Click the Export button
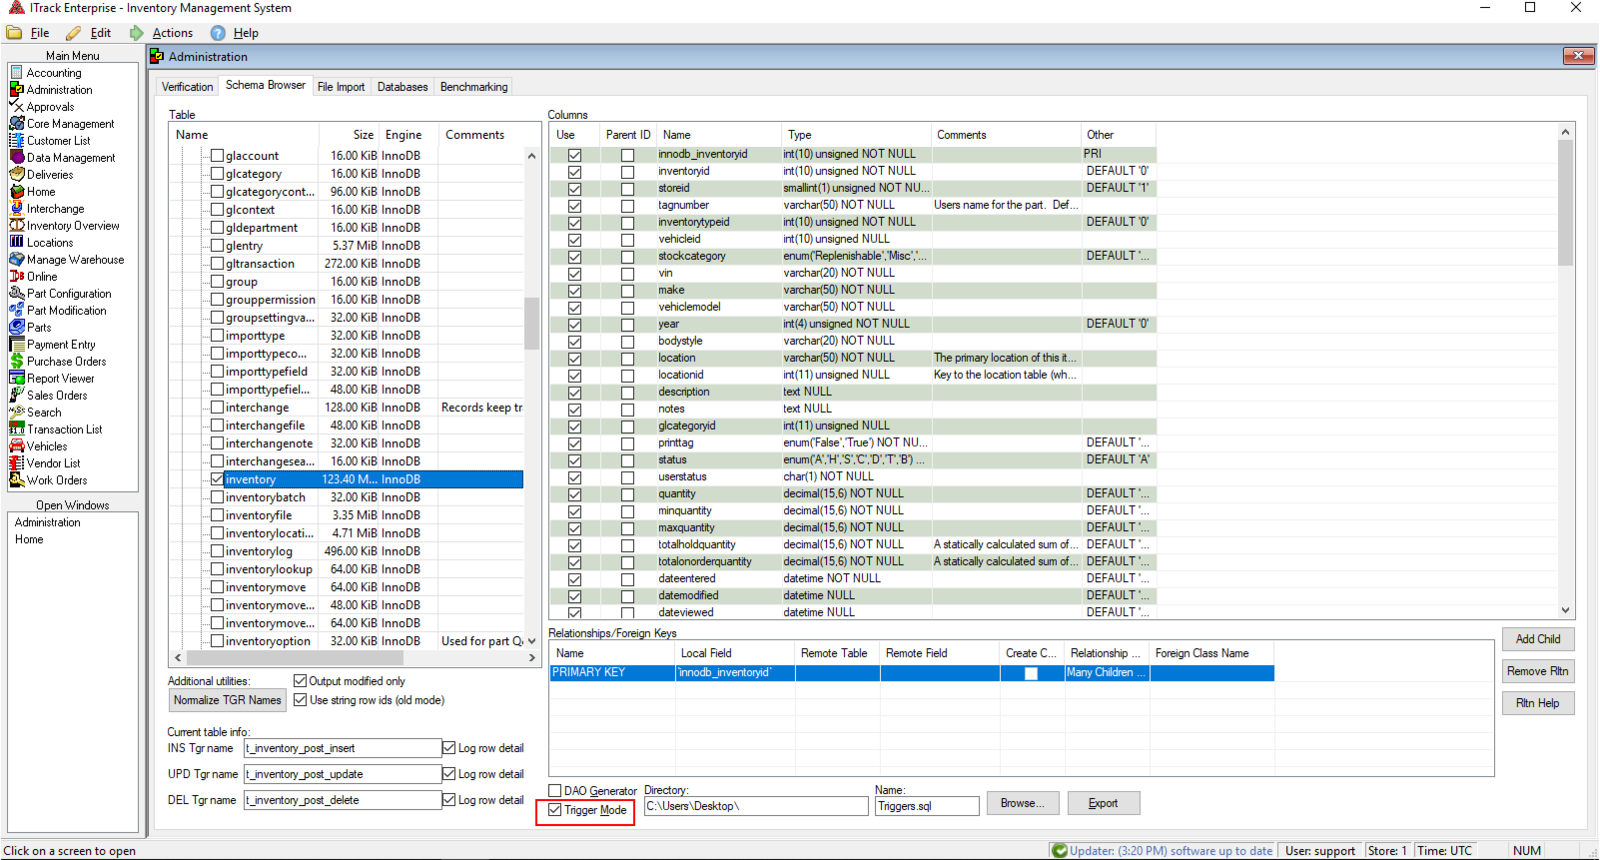The height and width of the screenshot is (860, 1600). point(1103,803)
